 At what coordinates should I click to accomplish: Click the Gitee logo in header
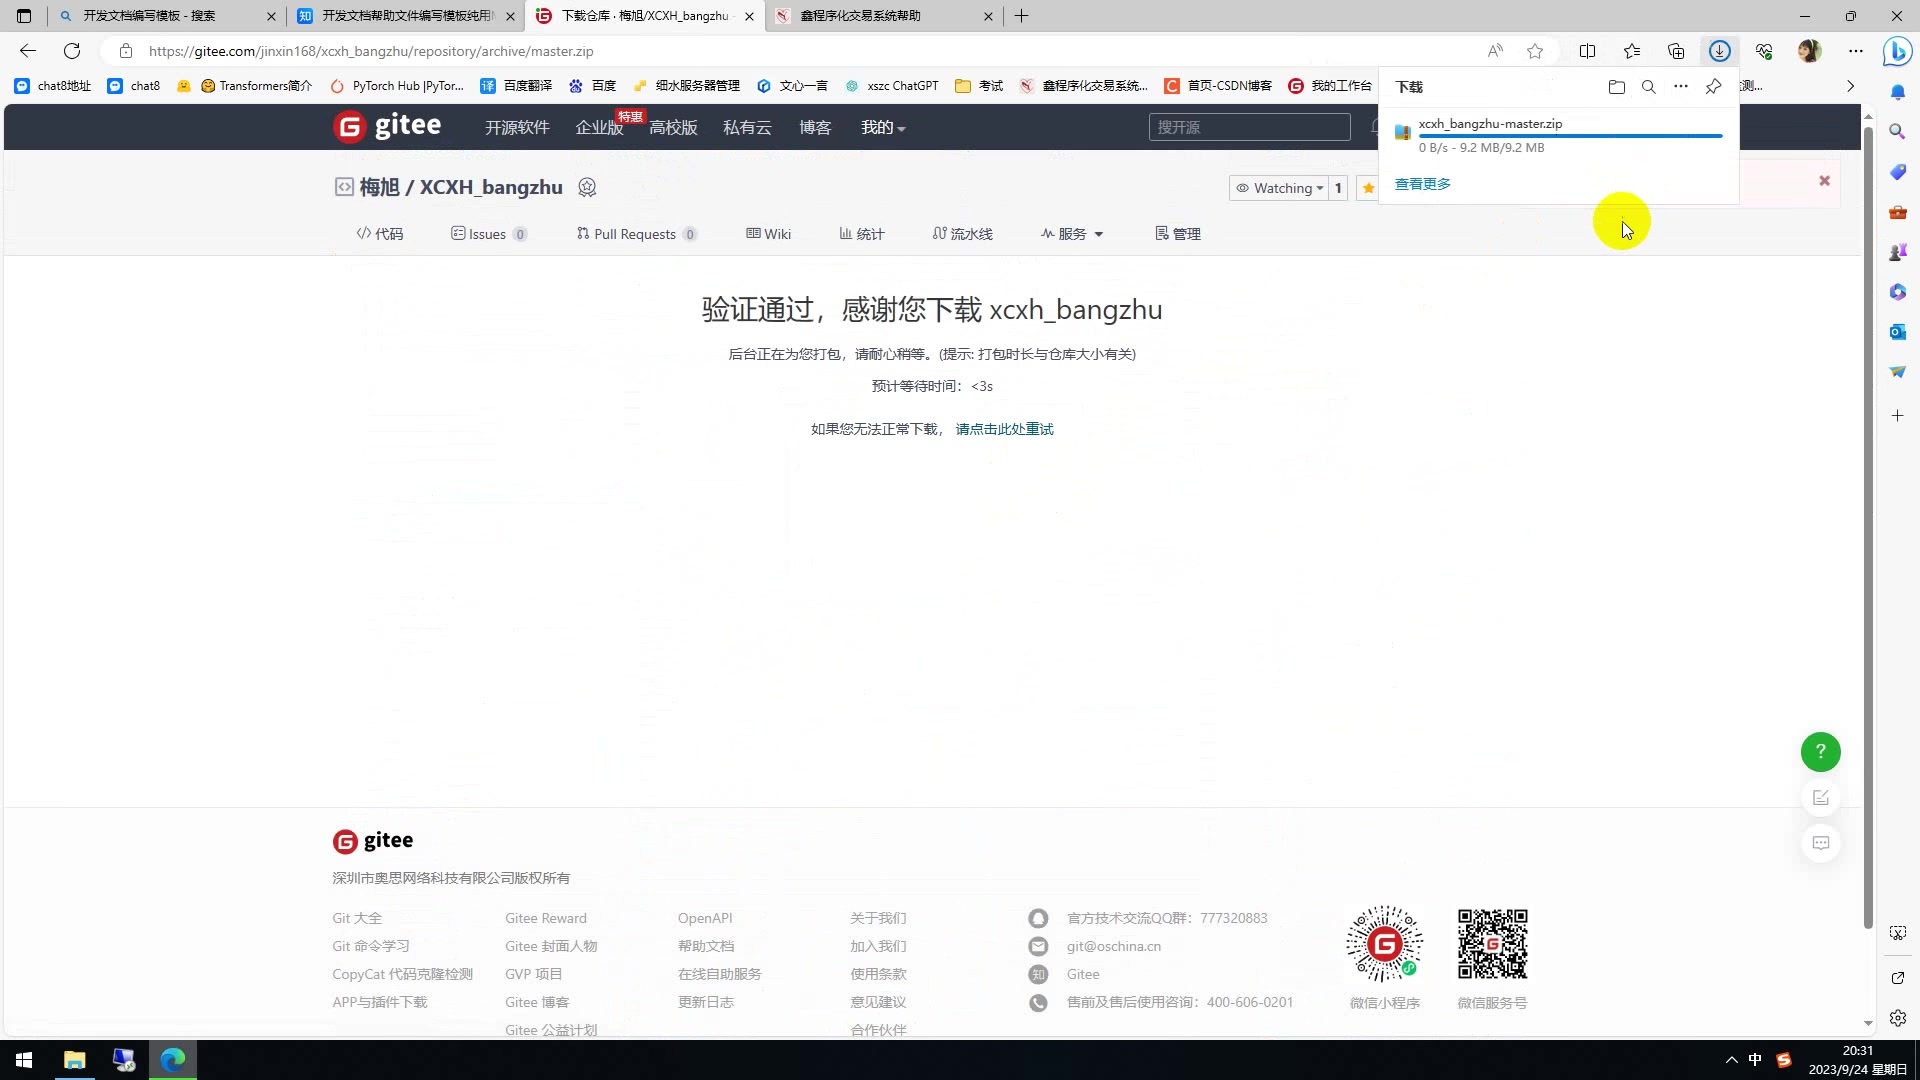point(387,127)
